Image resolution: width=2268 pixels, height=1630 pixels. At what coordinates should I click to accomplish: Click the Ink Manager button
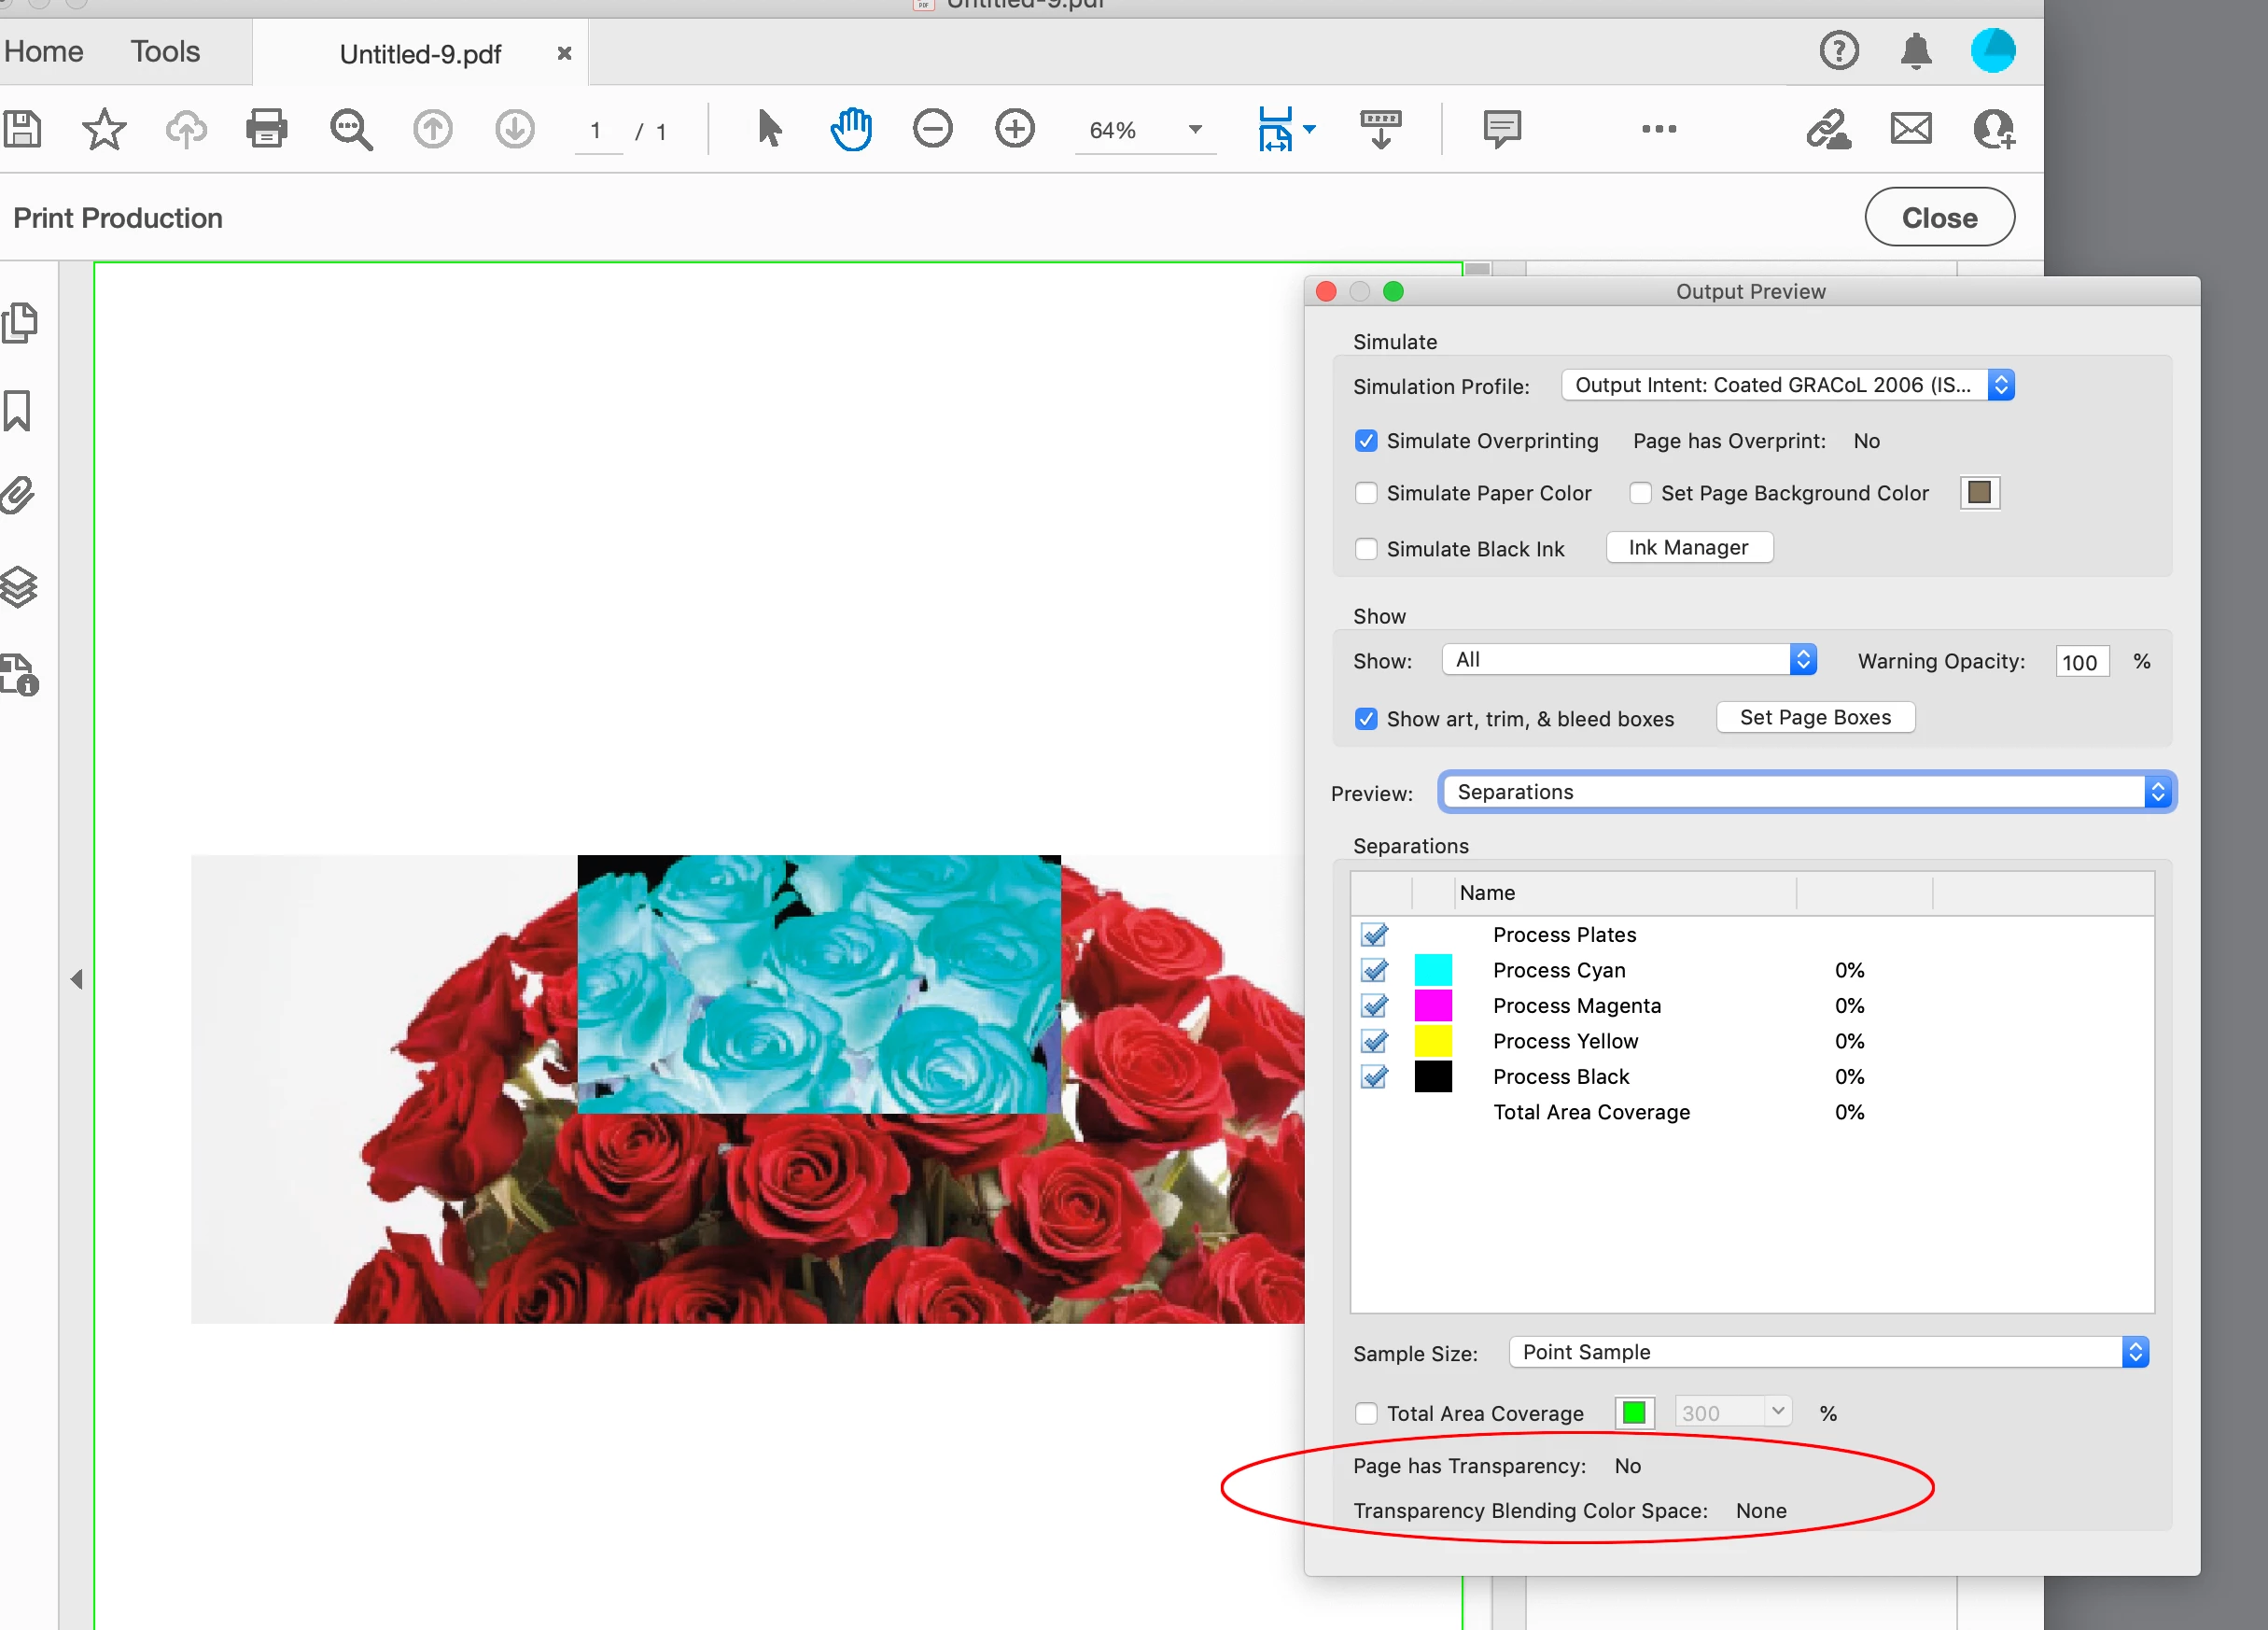[x=1688, y=548]
